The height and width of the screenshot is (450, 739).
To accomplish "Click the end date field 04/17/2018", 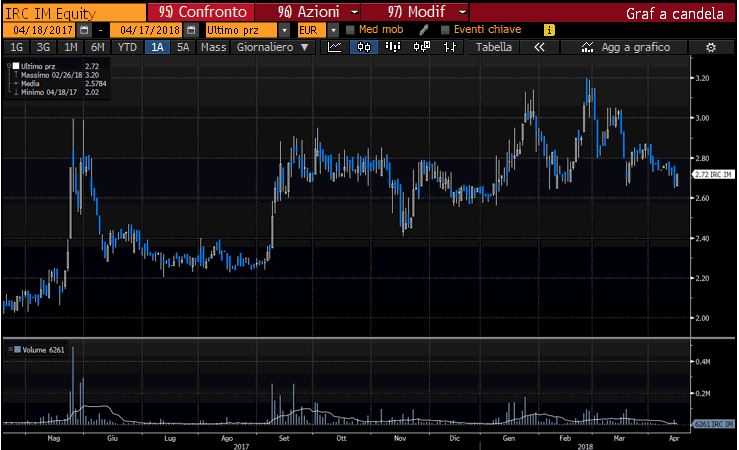I will [147, 30].
